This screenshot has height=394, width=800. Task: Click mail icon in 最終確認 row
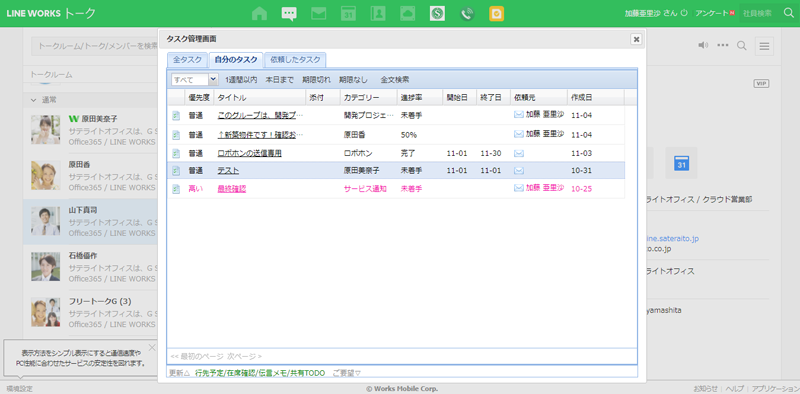[519, 188]
